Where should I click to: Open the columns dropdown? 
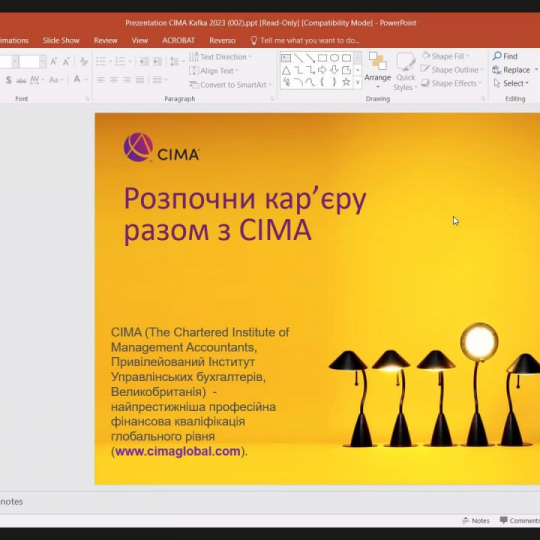click(159, 80)
